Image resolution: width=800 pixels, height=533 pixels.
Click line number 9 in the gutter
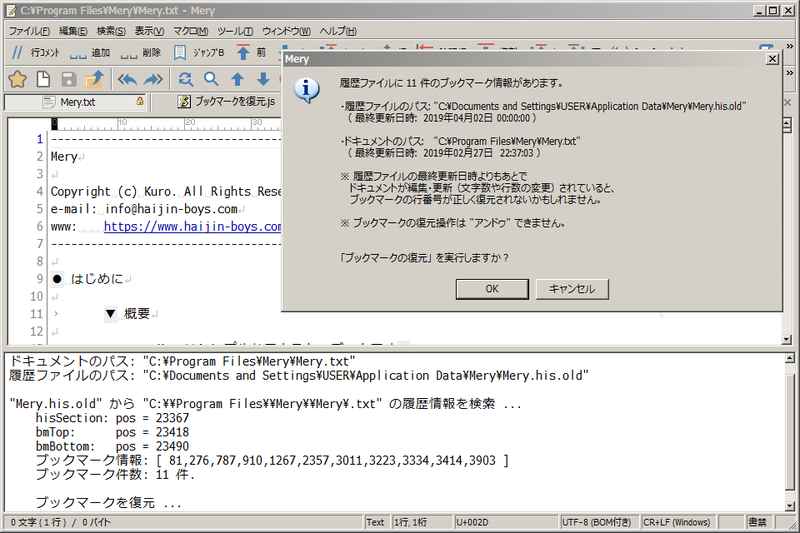tap(39, 278)
